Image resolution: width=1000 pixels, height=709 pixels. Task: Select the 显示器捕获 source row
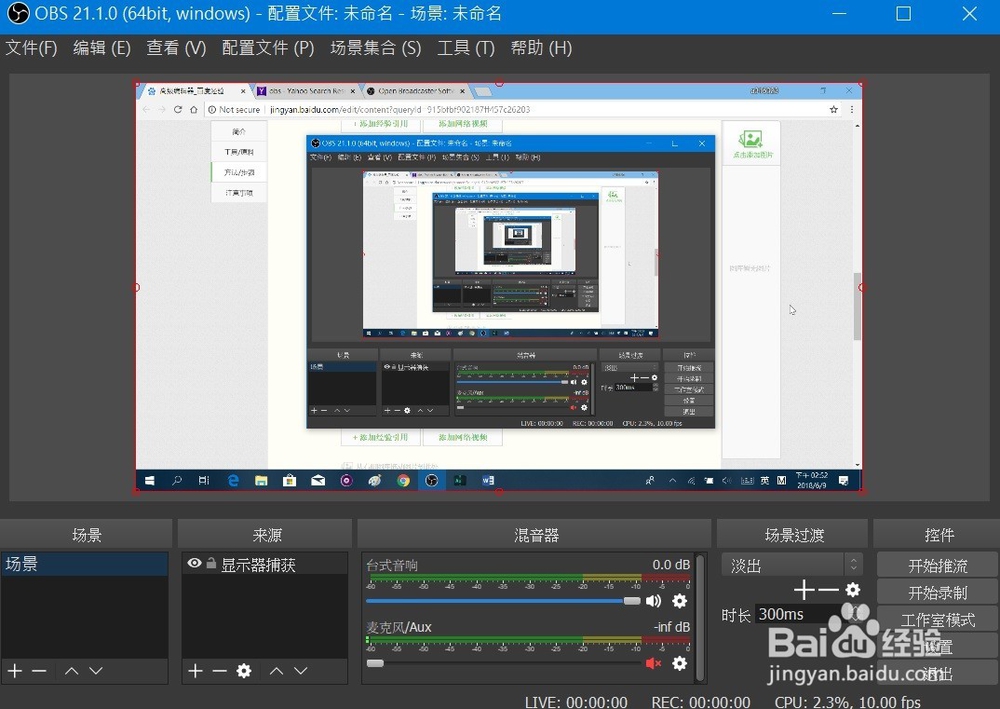coord(265,564)
